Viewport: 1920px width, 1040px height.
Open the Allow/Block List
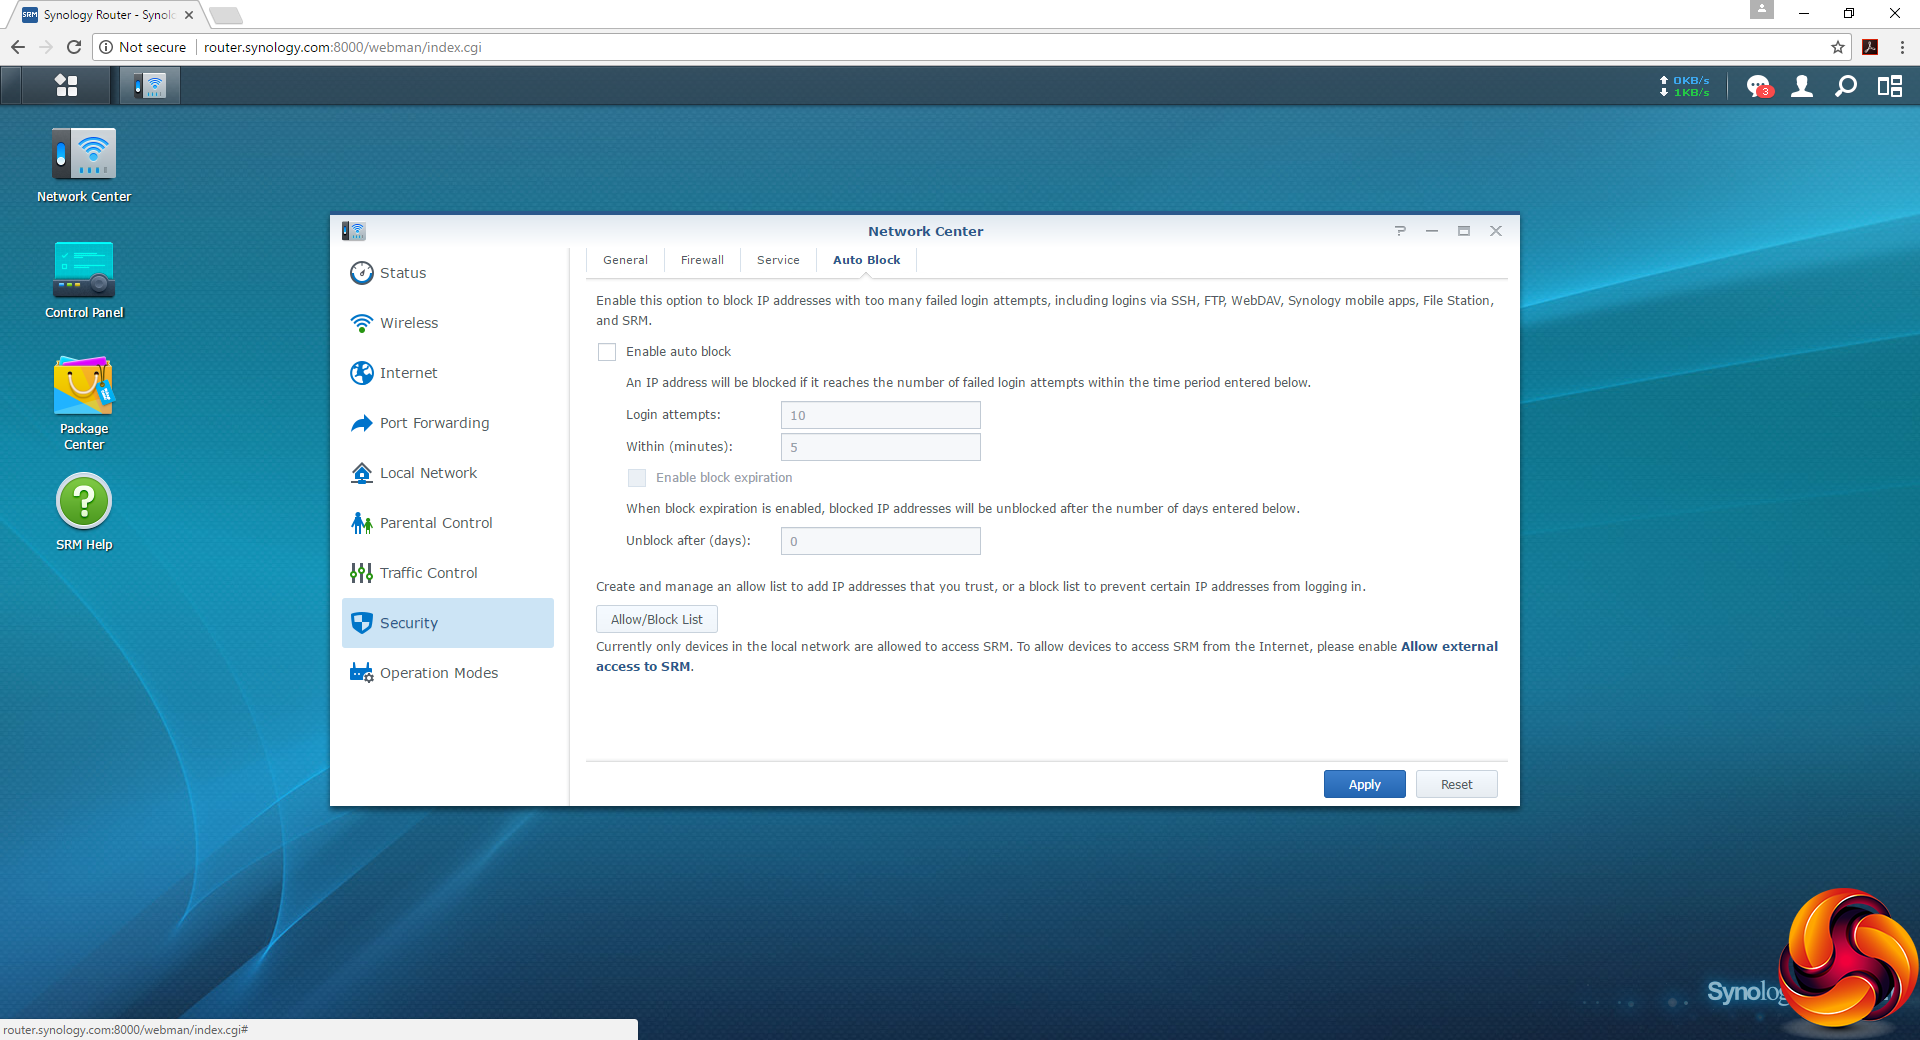657,620
